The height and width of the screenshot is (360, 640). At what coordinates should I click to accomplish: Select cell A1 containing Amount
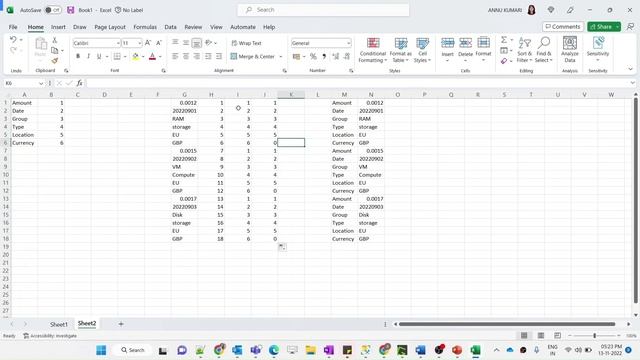[x=24, y=103]
